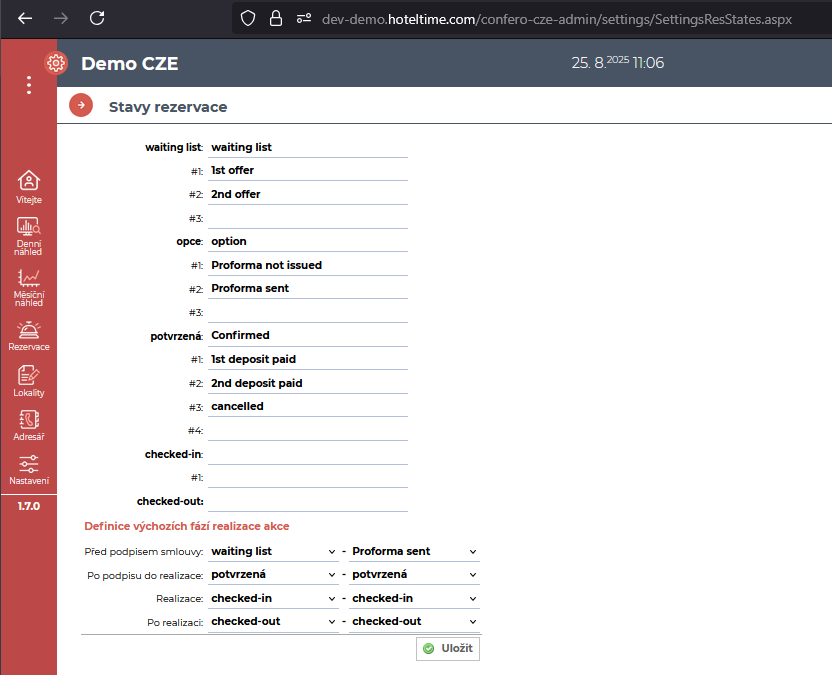Click the waiting list name field
The height and width of the screenshot is (675, 832).
308,147
